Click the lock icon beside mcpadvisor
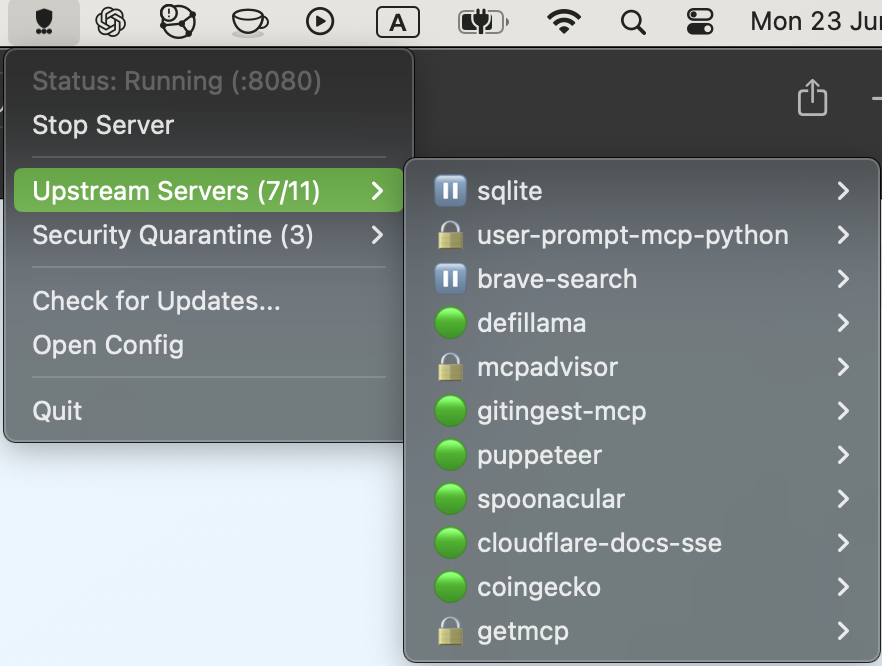 coord(450,367)
